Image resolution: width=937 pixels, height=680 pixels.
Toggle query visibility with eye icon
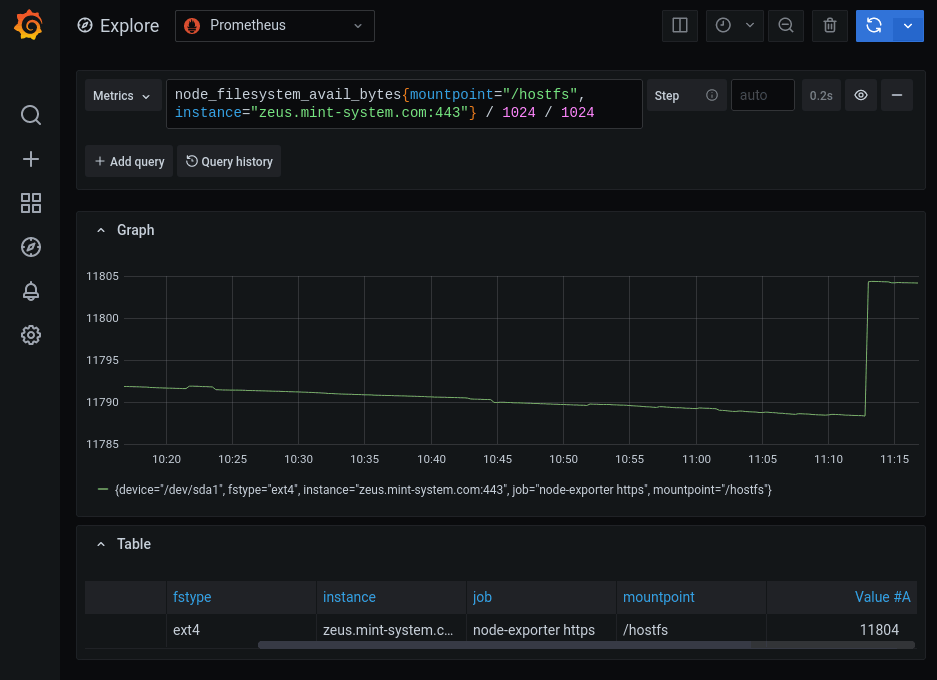tap(860, 95)
